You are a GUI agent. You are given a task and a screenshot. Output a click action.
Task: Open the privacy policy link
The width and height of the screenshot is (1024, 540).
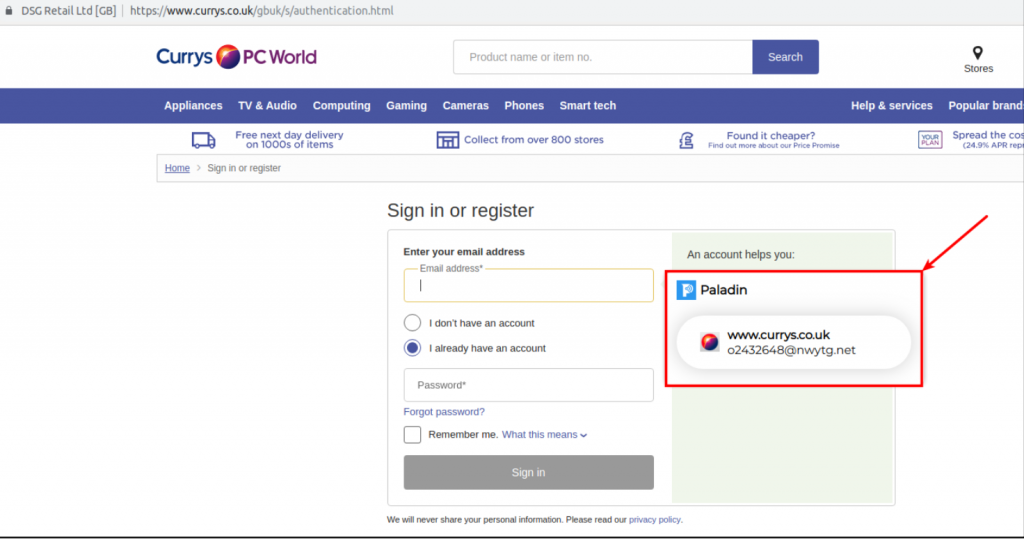tap(654, 520)
